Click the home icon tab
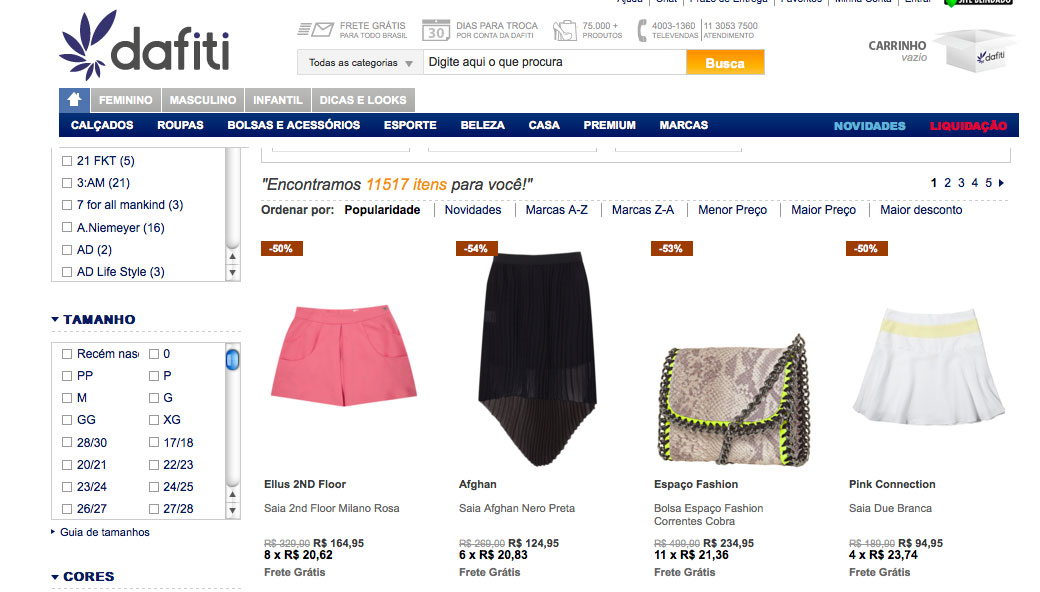This screenshot has height=592, width=1040. [74, 100]
